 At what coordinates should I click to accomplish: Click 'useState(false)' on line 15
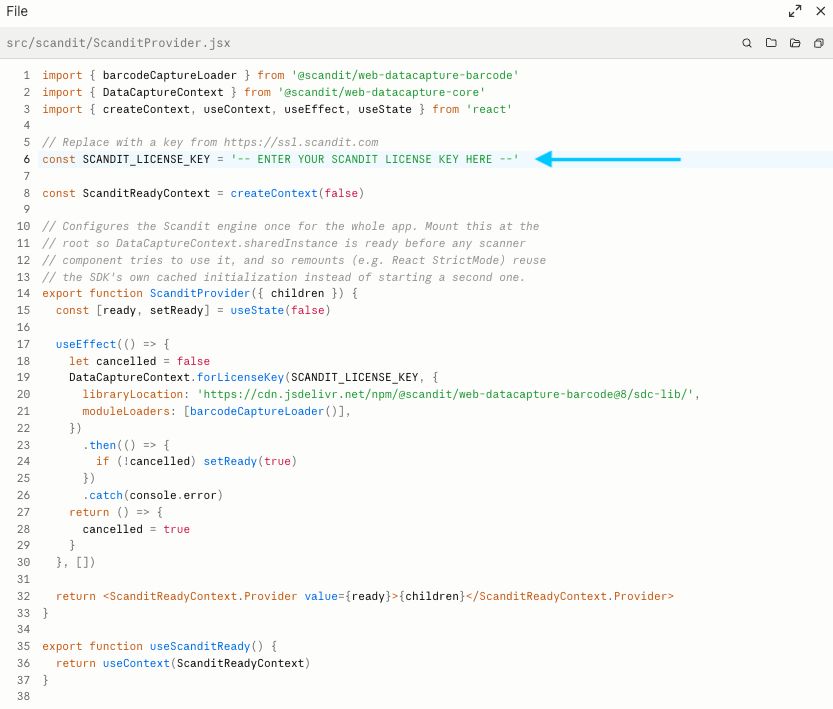click(280, 310)
